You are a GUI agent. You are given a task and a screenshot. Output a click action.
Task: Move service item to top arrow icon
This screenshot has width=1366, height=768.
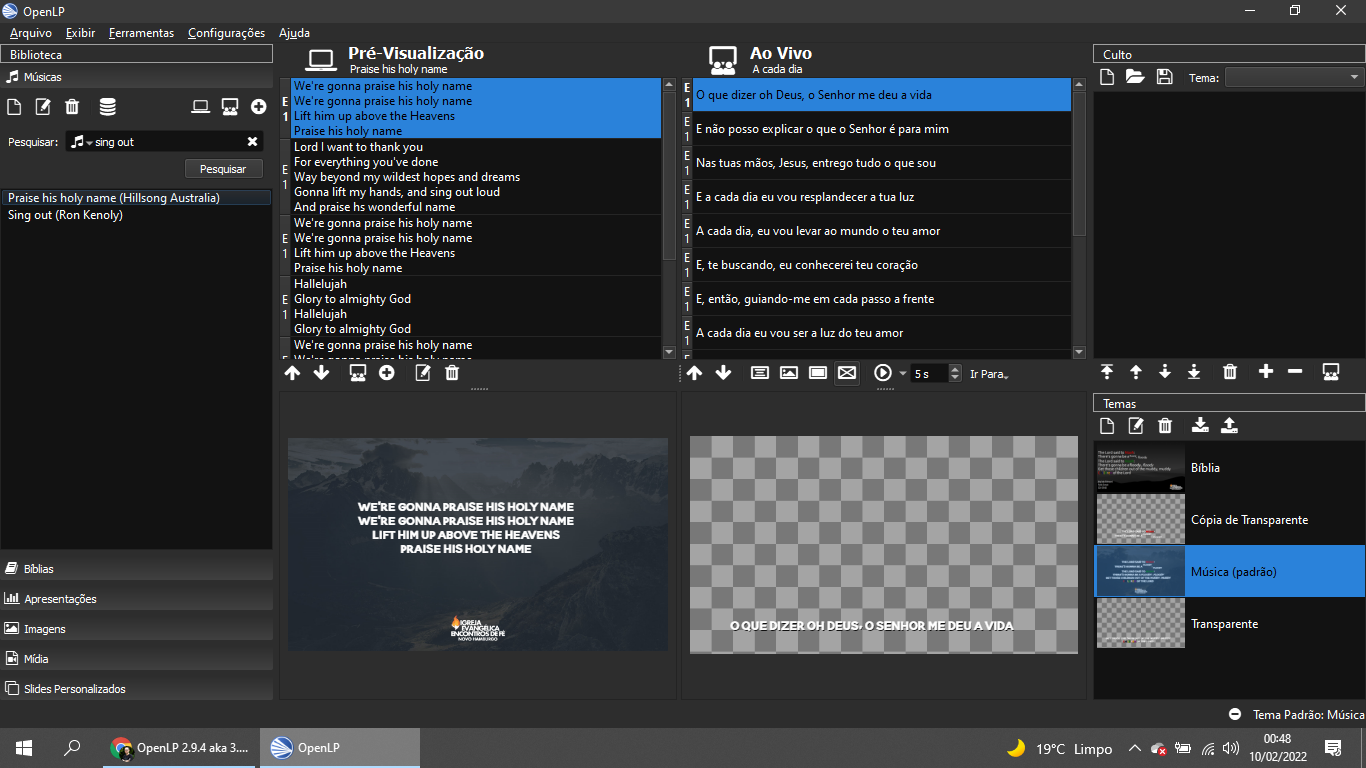point(1107,372)
